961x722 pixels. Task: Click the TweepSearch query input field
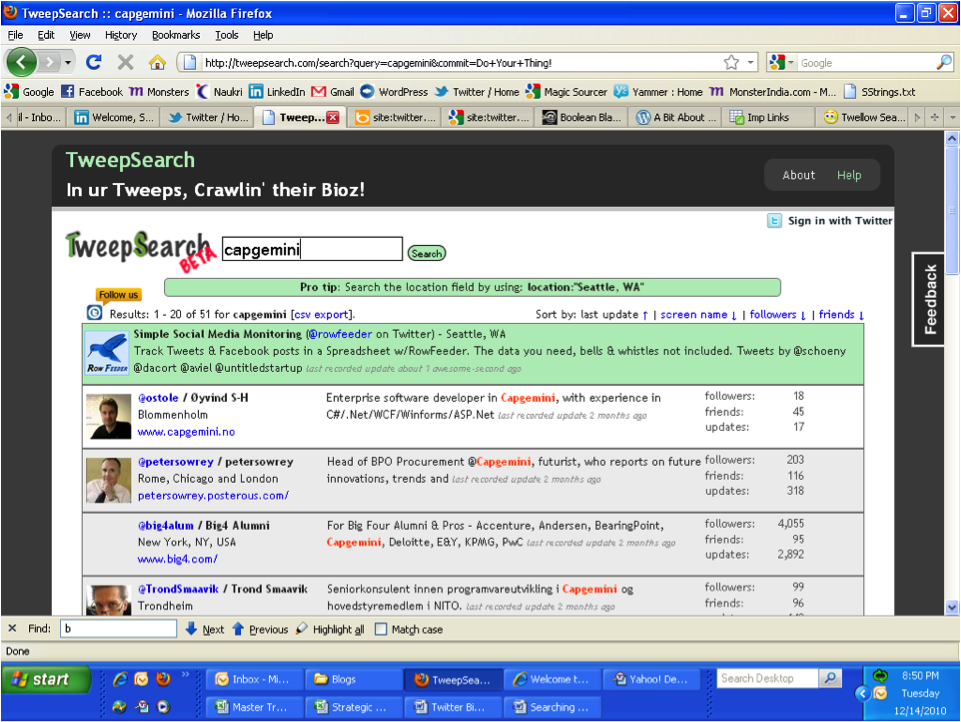(x=312, y=249)
